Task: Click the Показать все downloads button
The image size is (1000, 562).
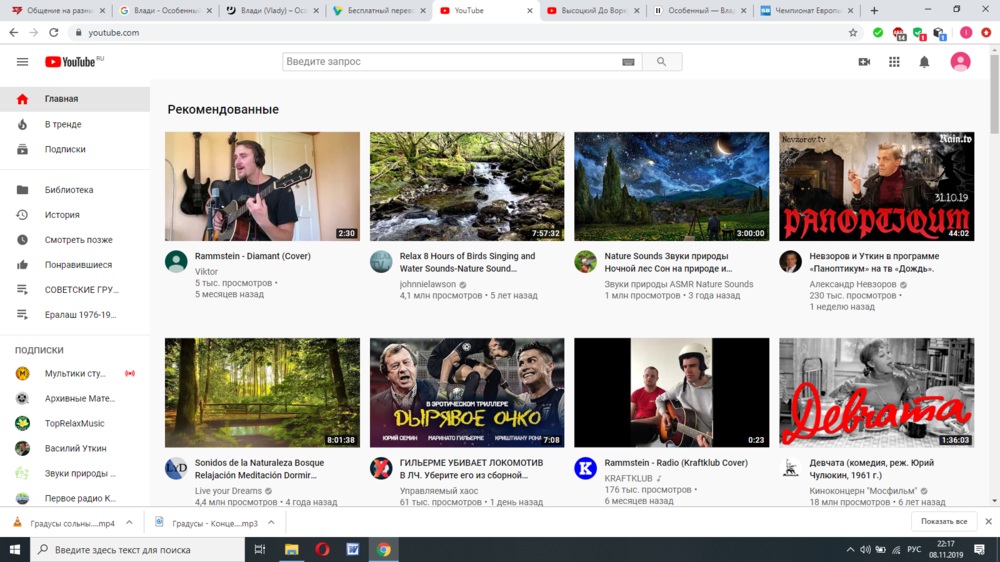Action: [944, 522]
